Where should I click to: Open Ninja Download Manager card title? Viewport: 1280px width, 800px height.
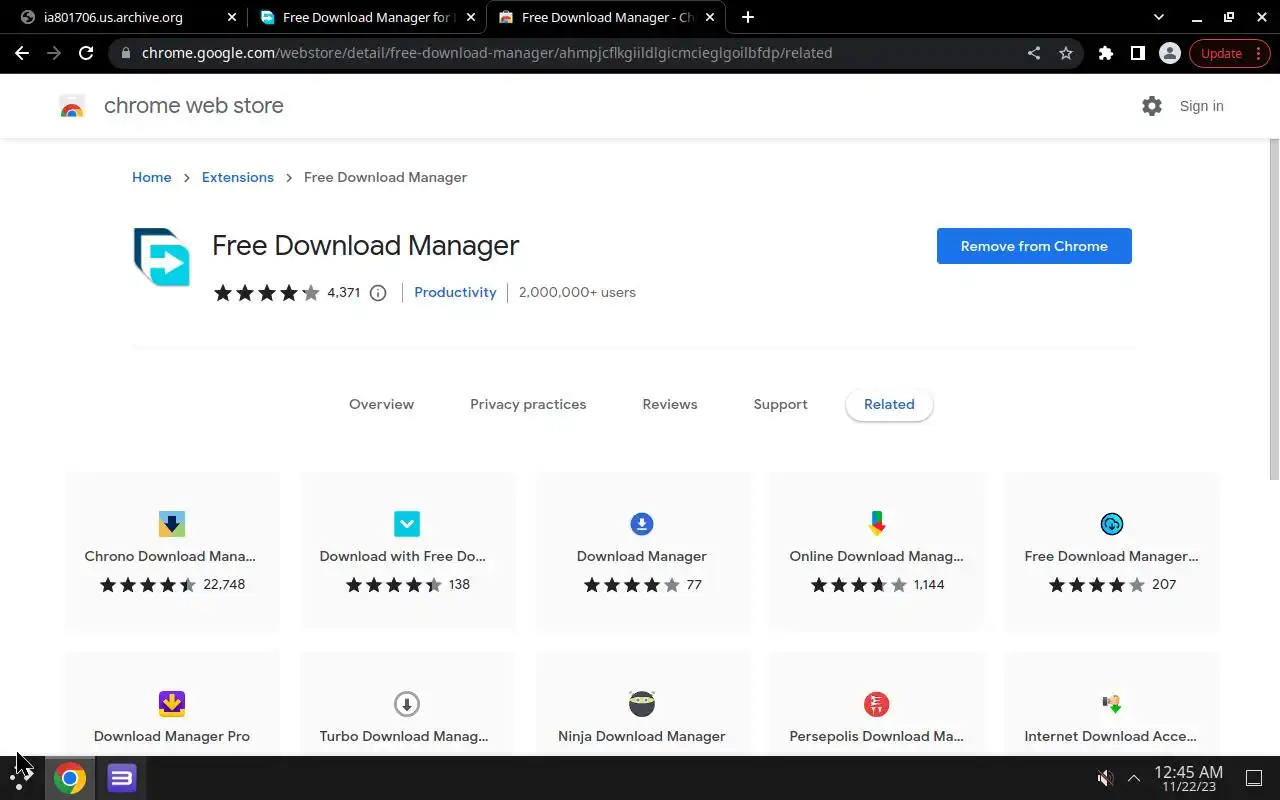[x=641, y=736]
